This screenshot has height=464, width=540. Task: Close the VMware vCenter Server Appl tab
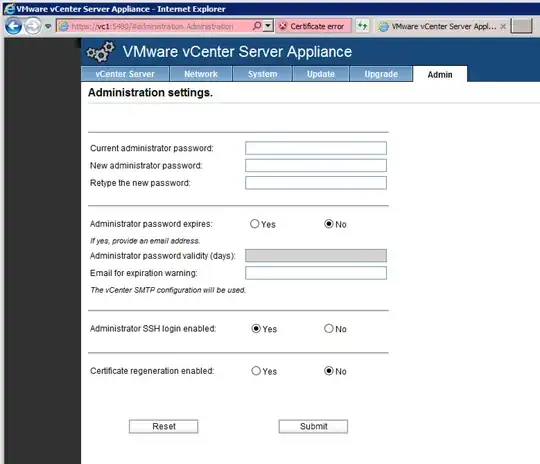503,27
